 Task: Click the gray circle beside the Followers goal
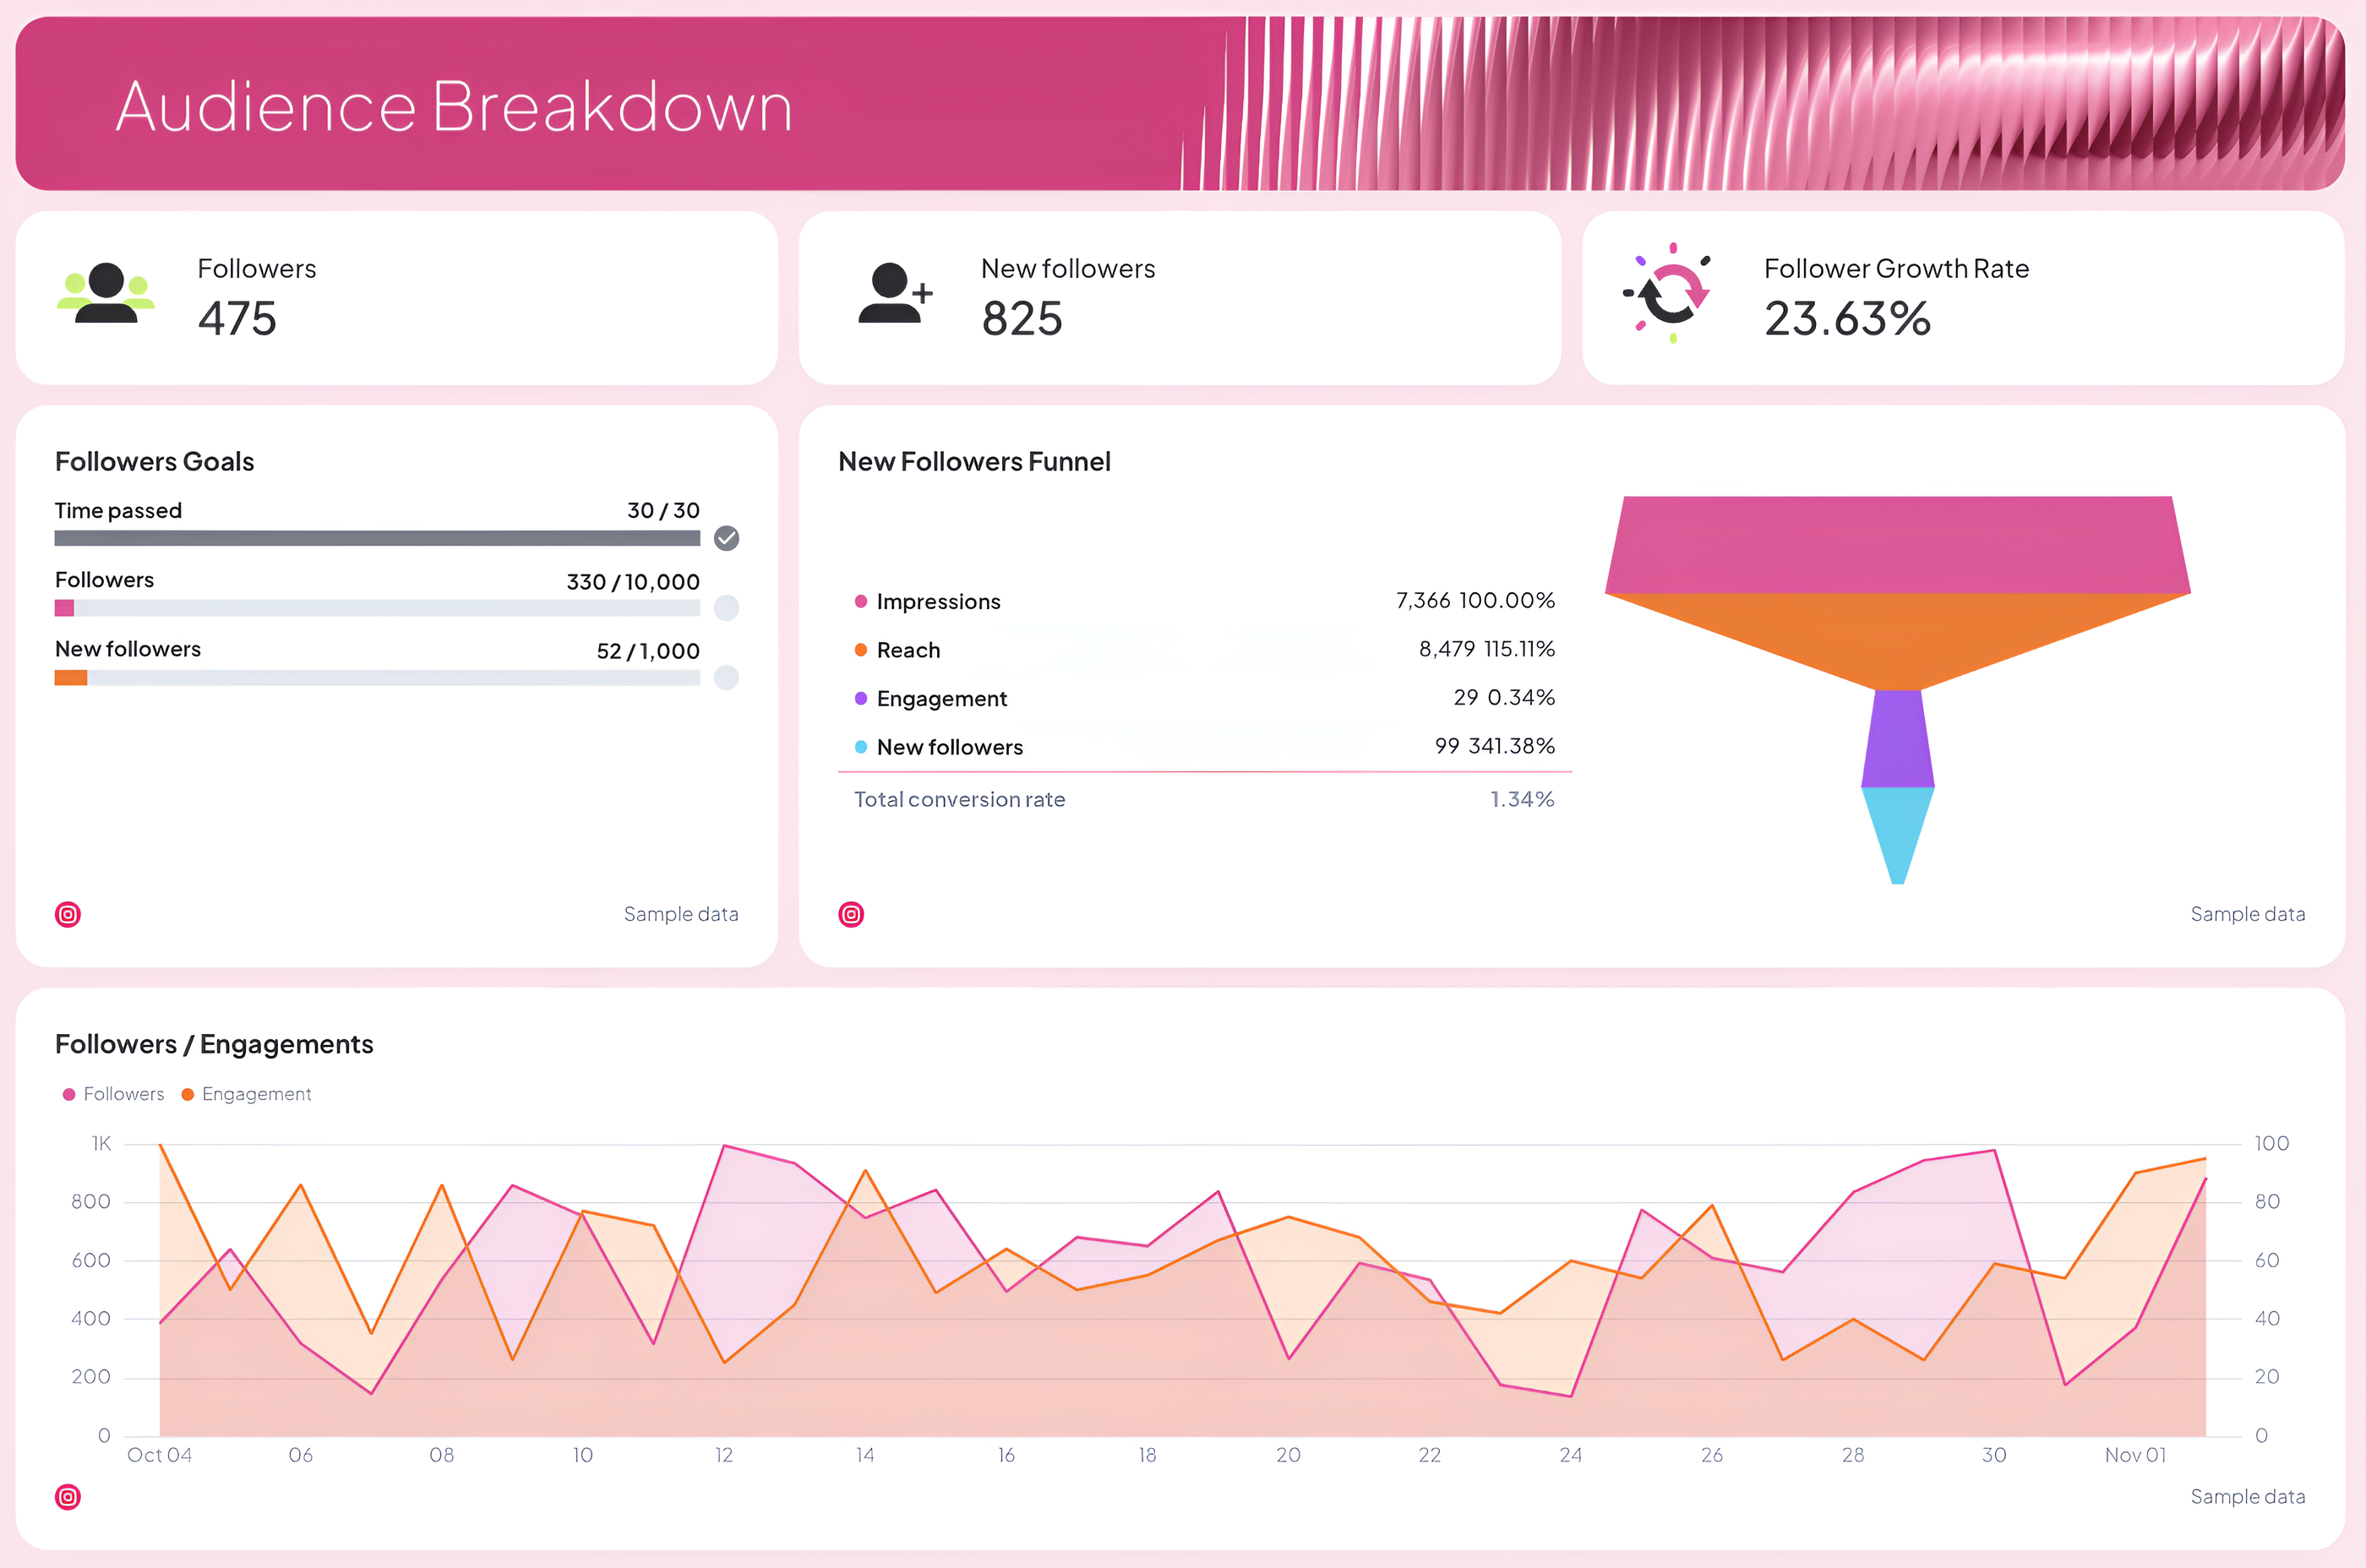(727, 608)
